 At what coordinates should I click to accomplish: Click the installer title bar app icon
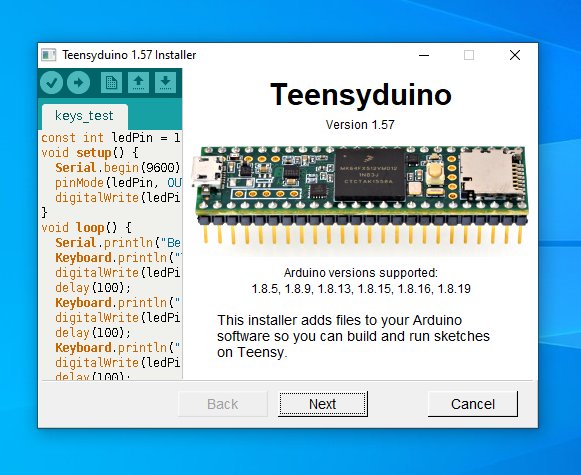coord(49,55)
